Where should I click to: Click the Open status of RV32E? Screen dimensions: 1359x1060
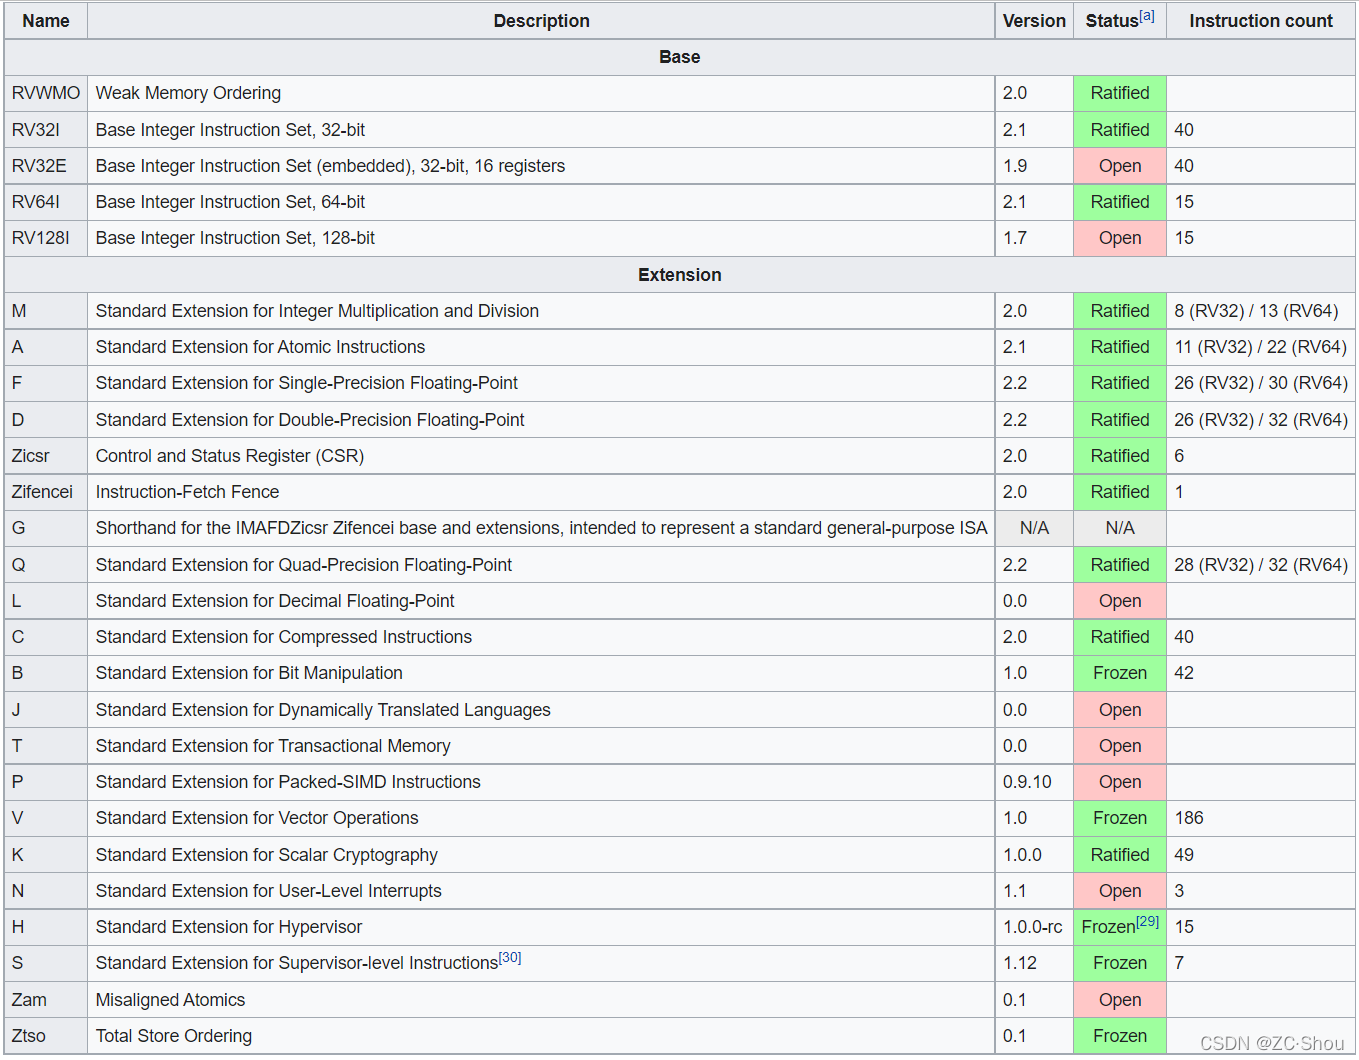click(1120, 166)
